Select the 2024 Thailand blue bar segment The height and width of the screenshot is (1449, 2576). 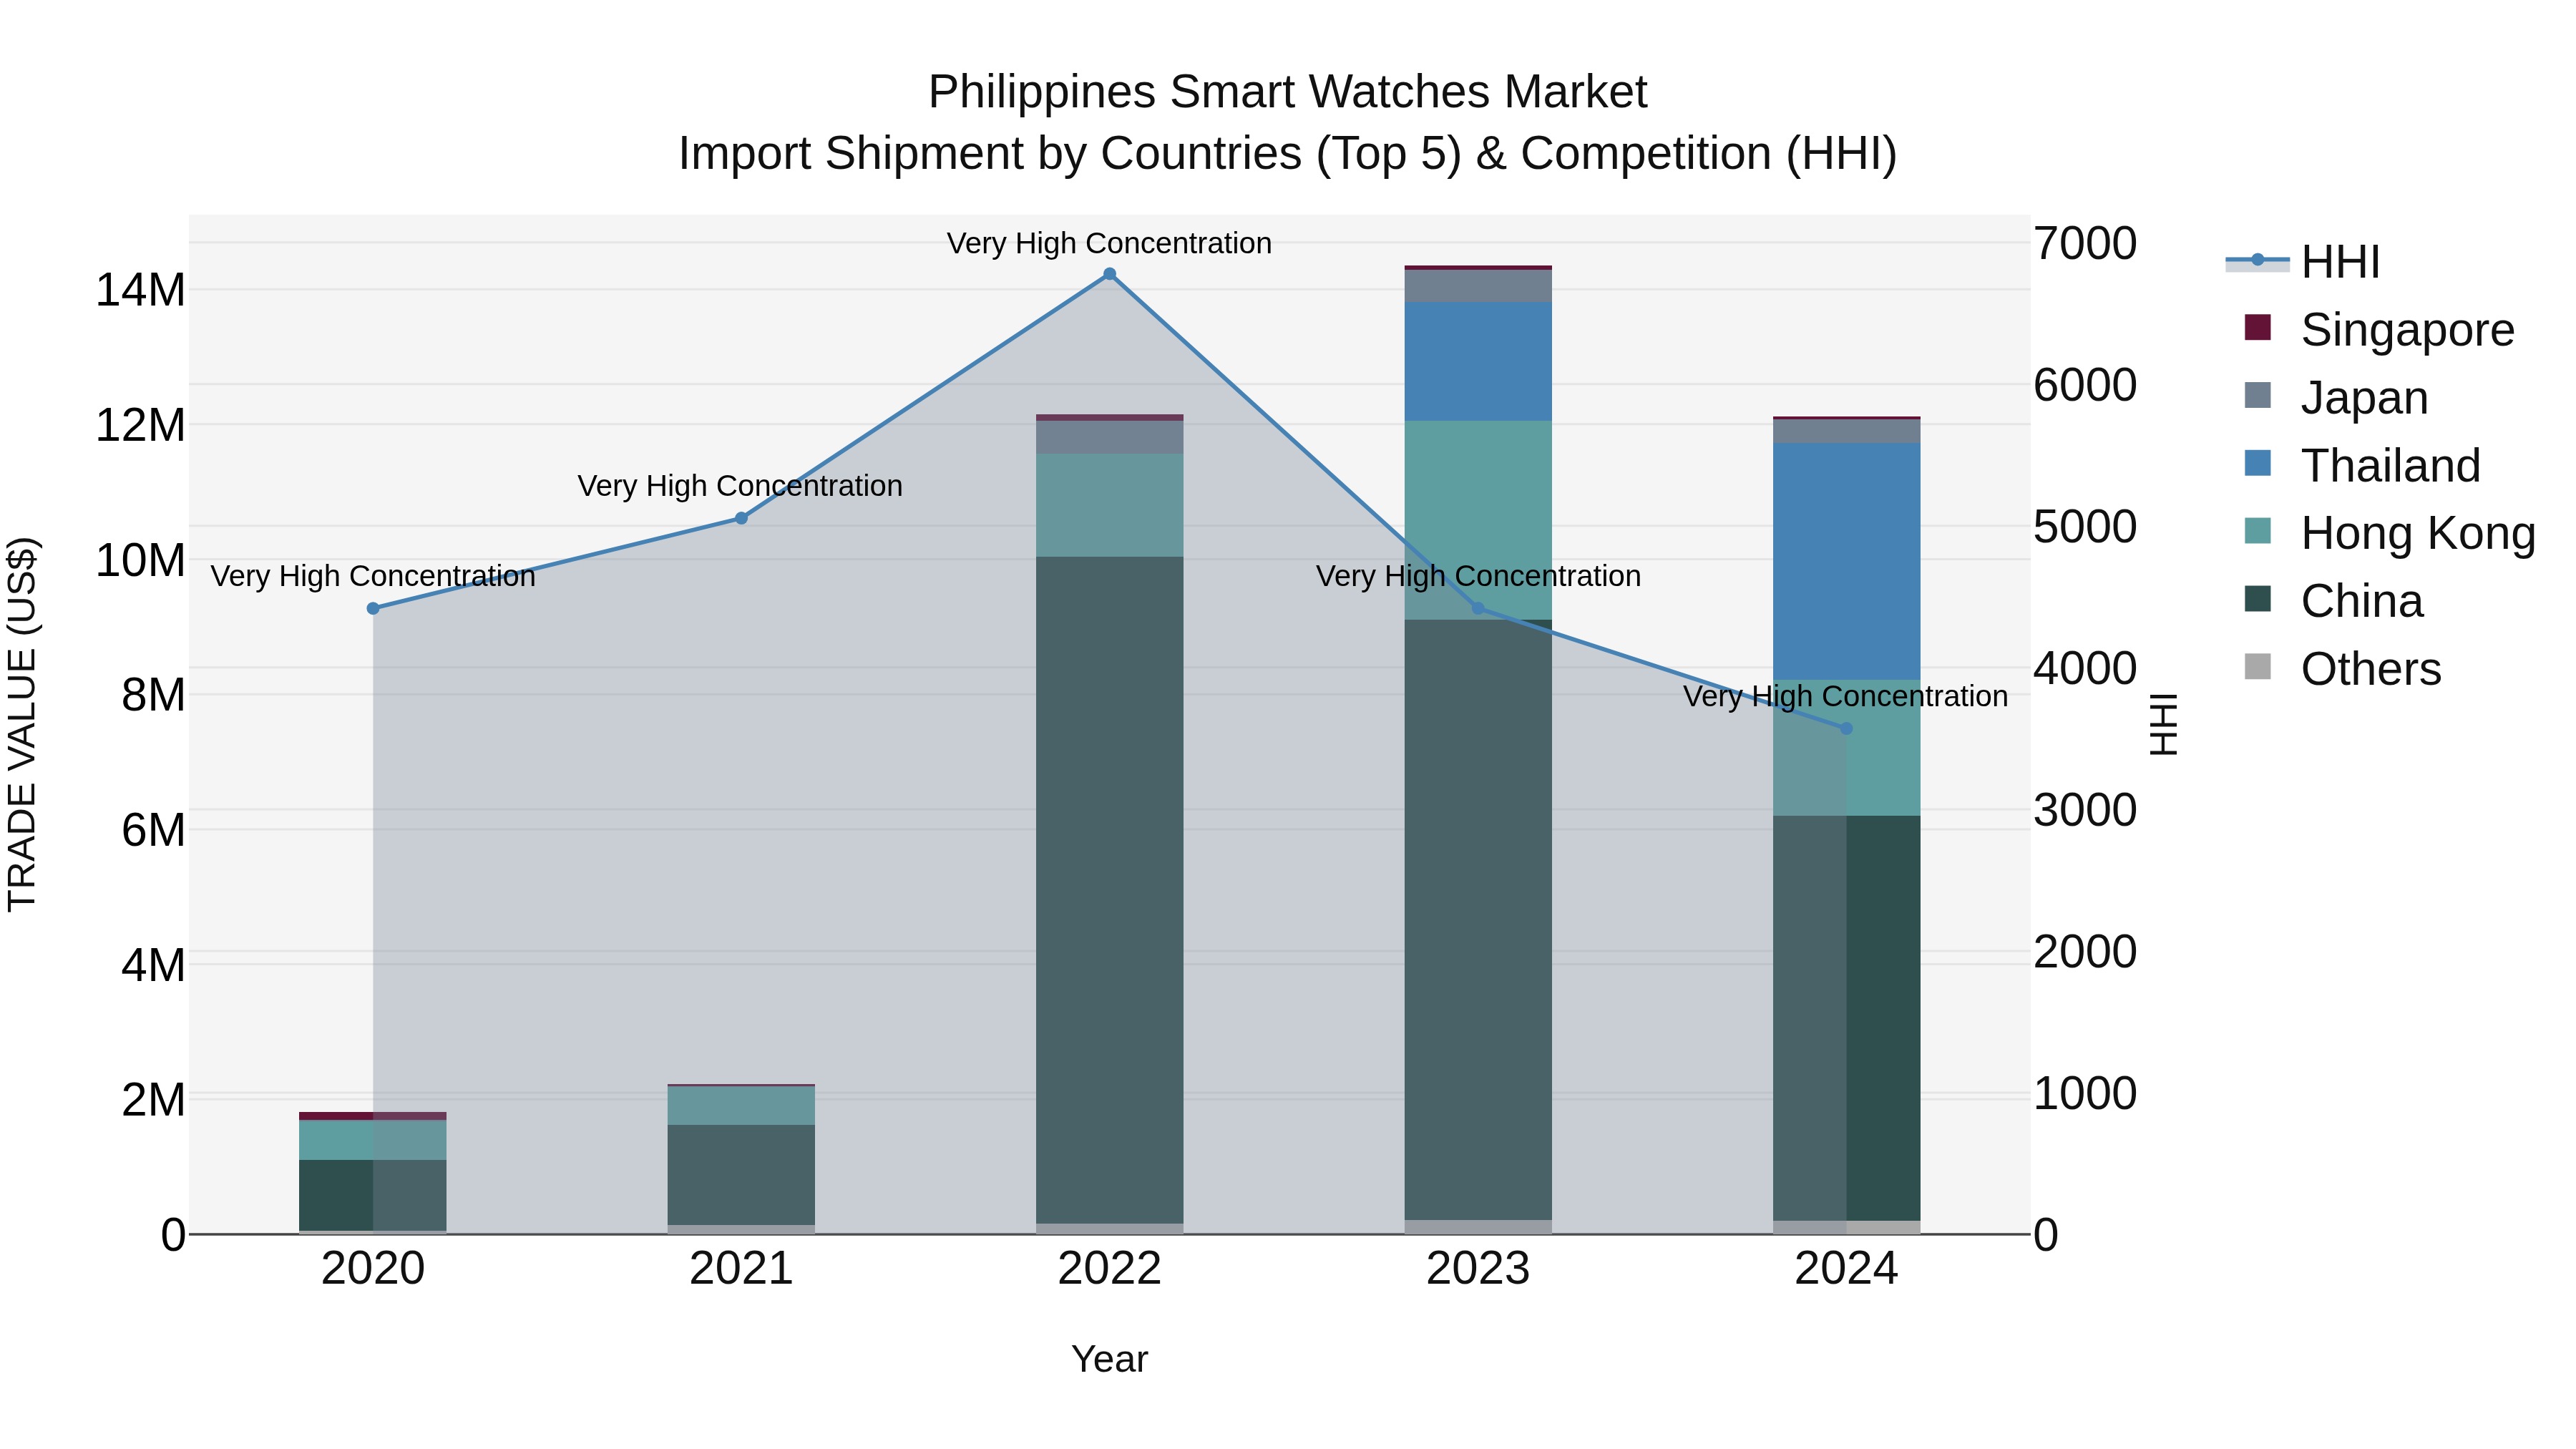(x=1846, y=561)
